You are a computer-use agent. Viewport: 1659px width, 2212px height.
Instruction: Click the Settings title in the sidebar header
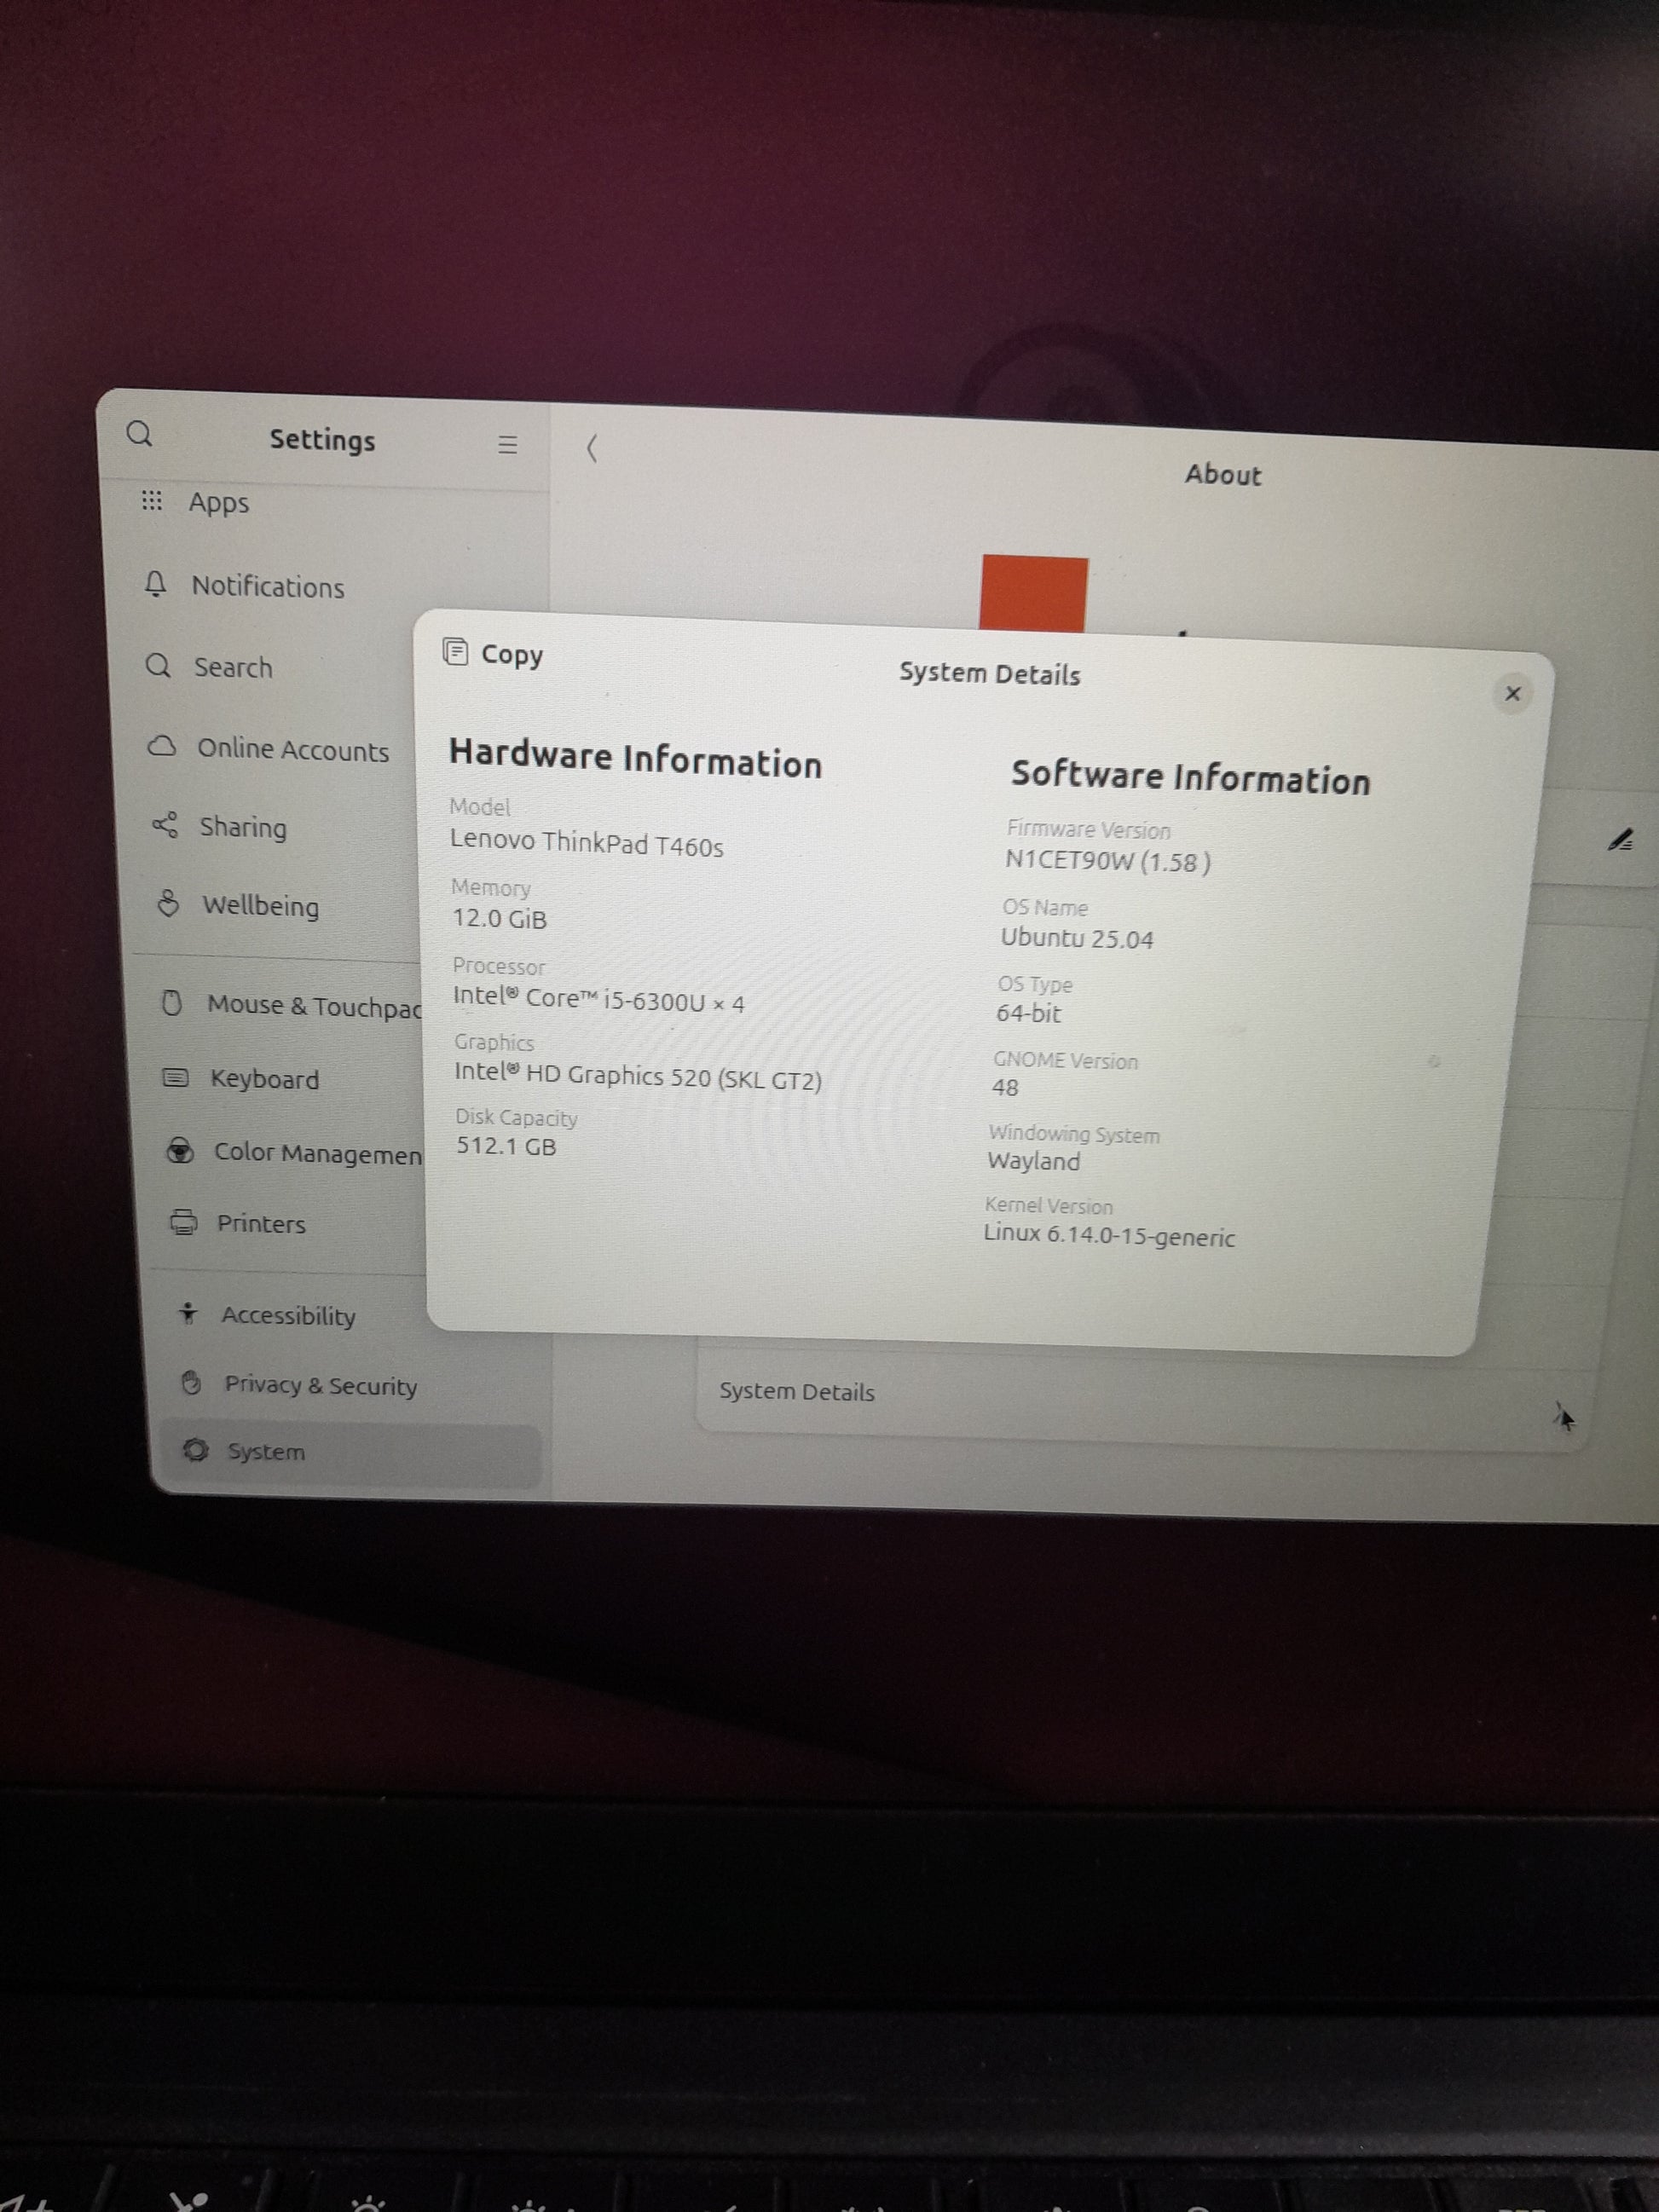322,440
